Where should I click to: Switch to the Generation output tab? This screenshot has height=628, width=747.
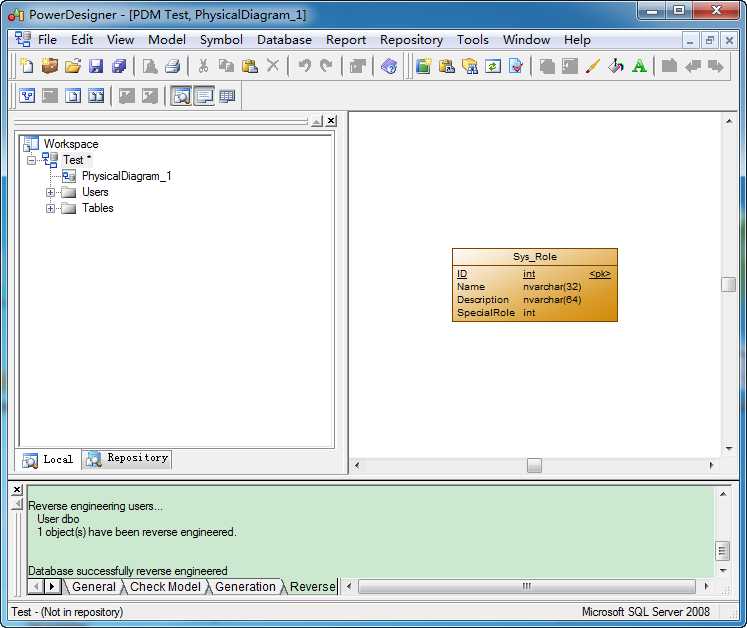pyautogui.click(x=245, y=587)
